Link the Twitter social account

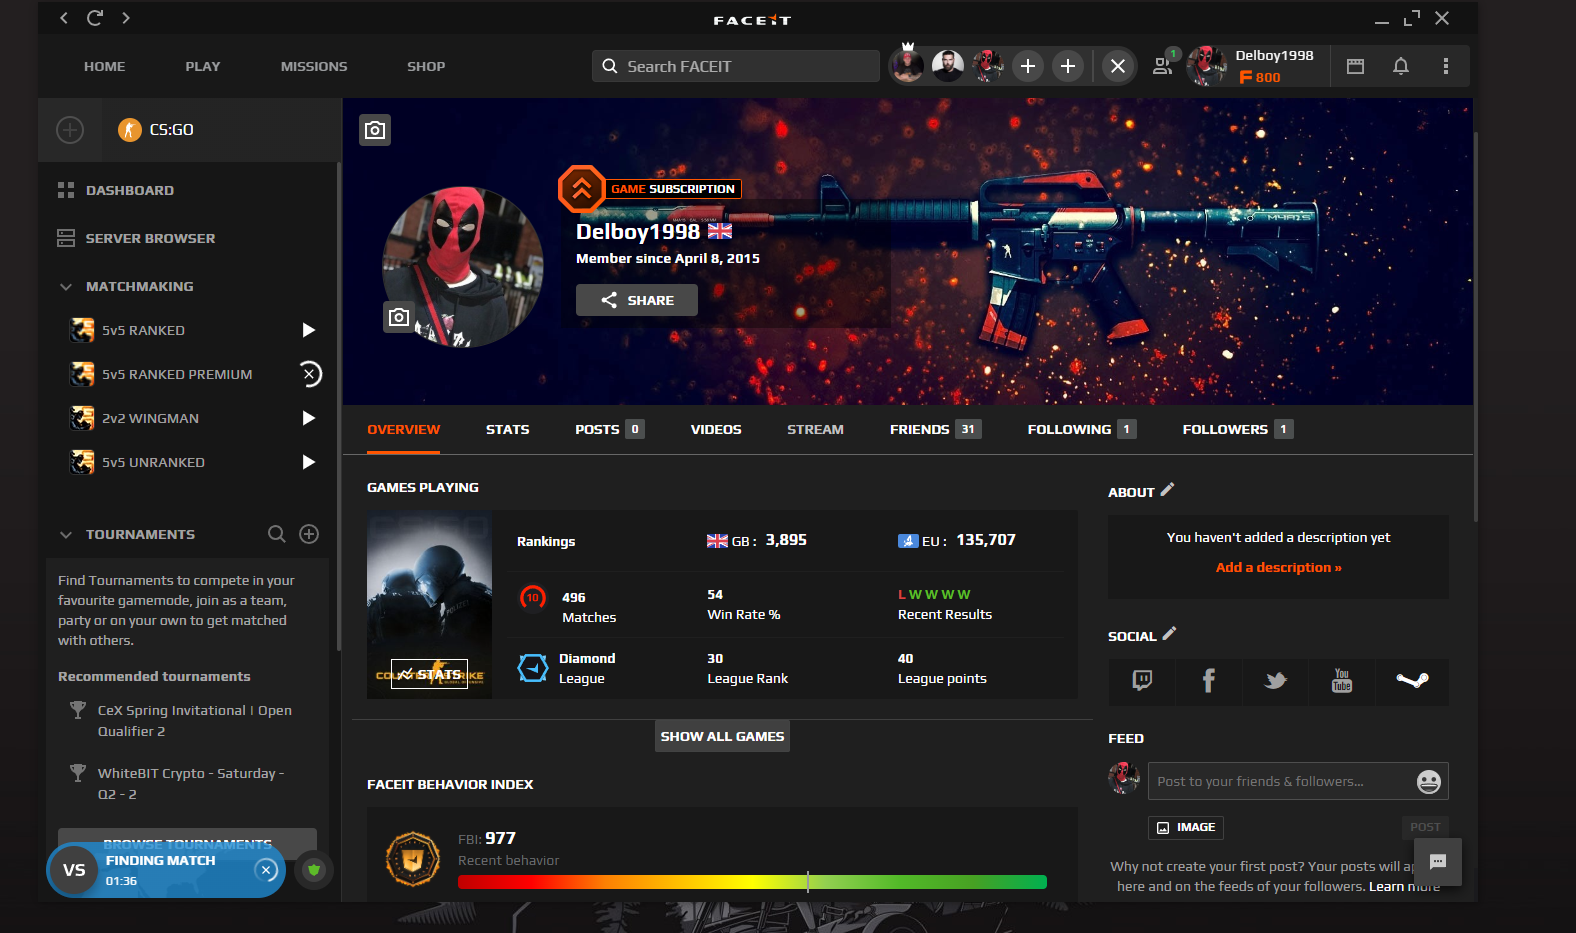click(1275, 682)
